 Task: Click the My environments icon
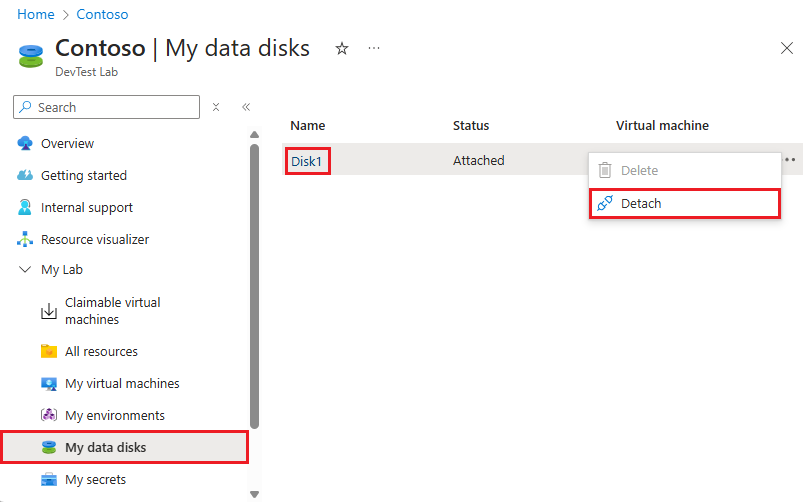pyautogui.click(x=49, y=416)
